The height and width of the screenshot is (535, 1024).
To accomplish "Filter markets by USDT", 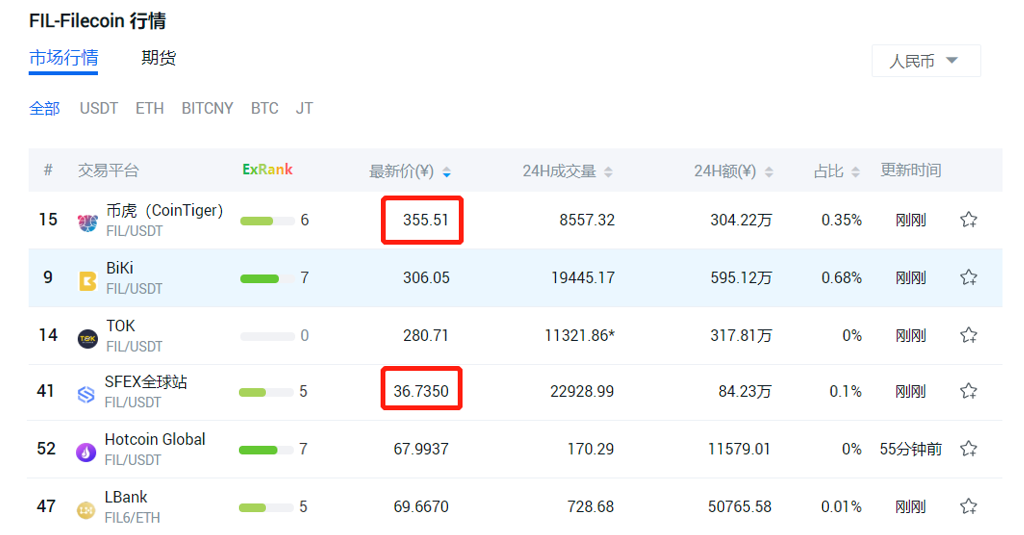I will tap(99, 108).
